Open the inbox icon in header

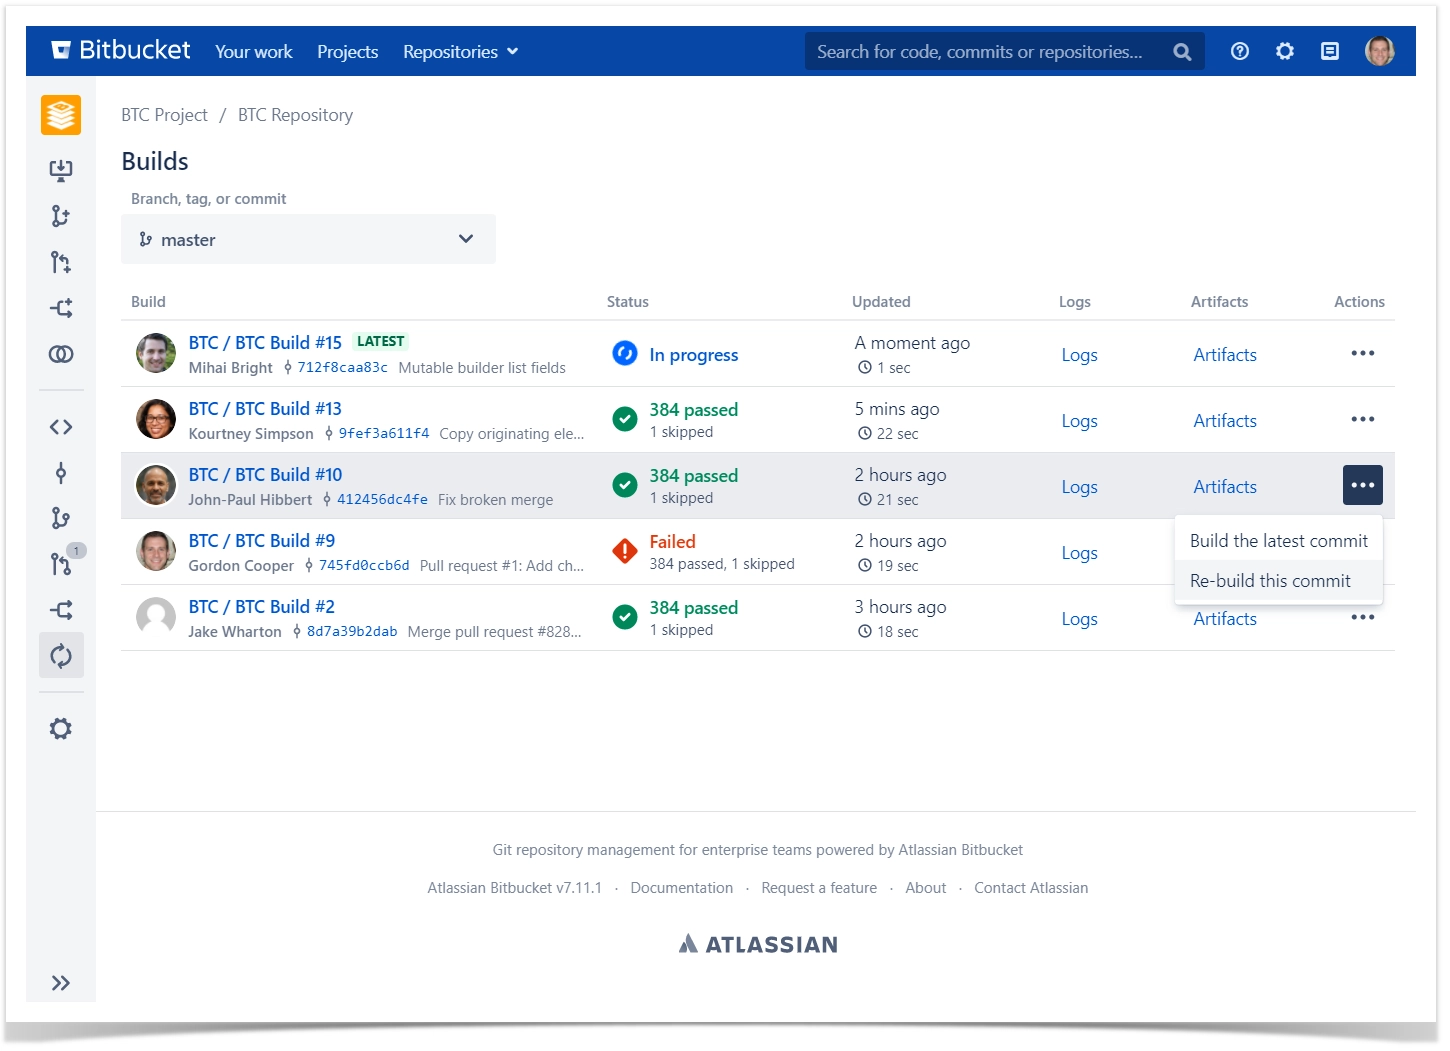[x=1330, y=51]
